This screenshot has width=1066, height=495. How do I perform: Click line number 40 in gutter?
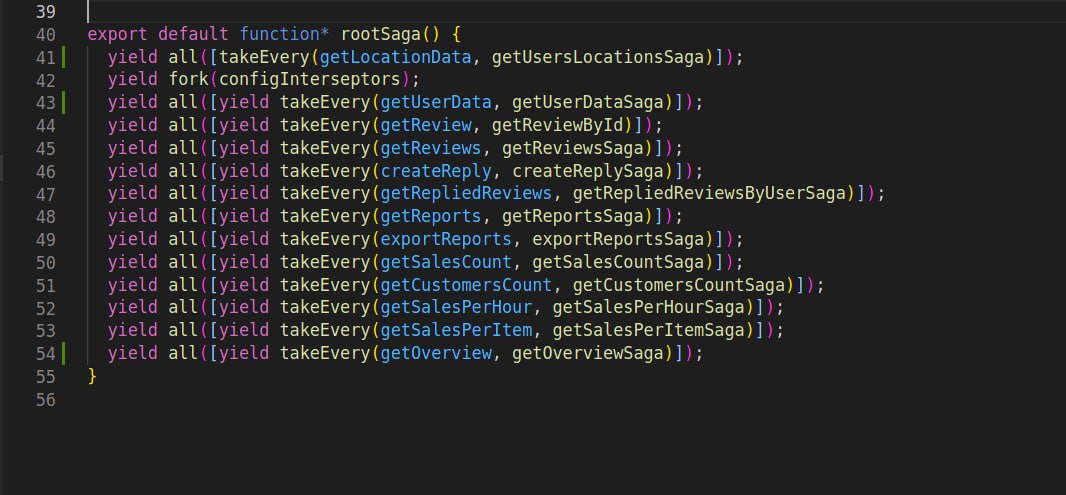pyautogui.click(x=45, y=35)
